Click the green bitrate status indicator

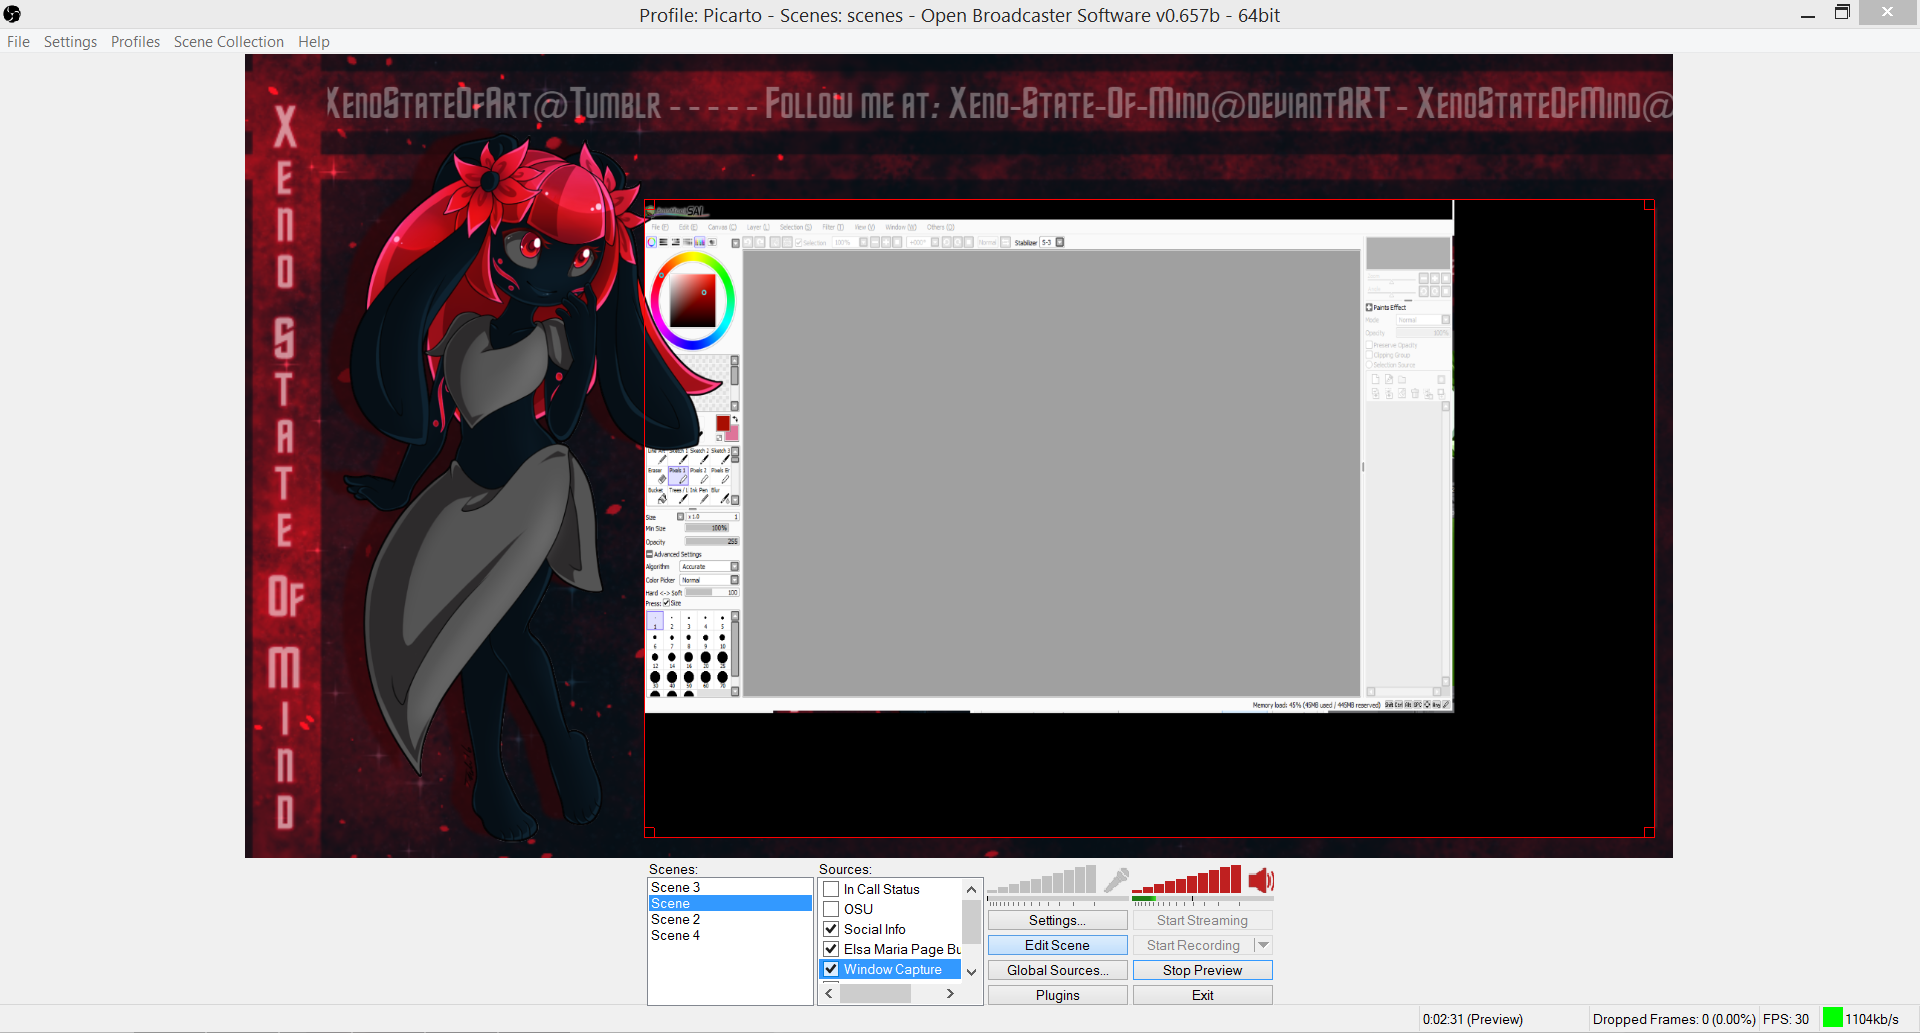tap(1832, 1018)
